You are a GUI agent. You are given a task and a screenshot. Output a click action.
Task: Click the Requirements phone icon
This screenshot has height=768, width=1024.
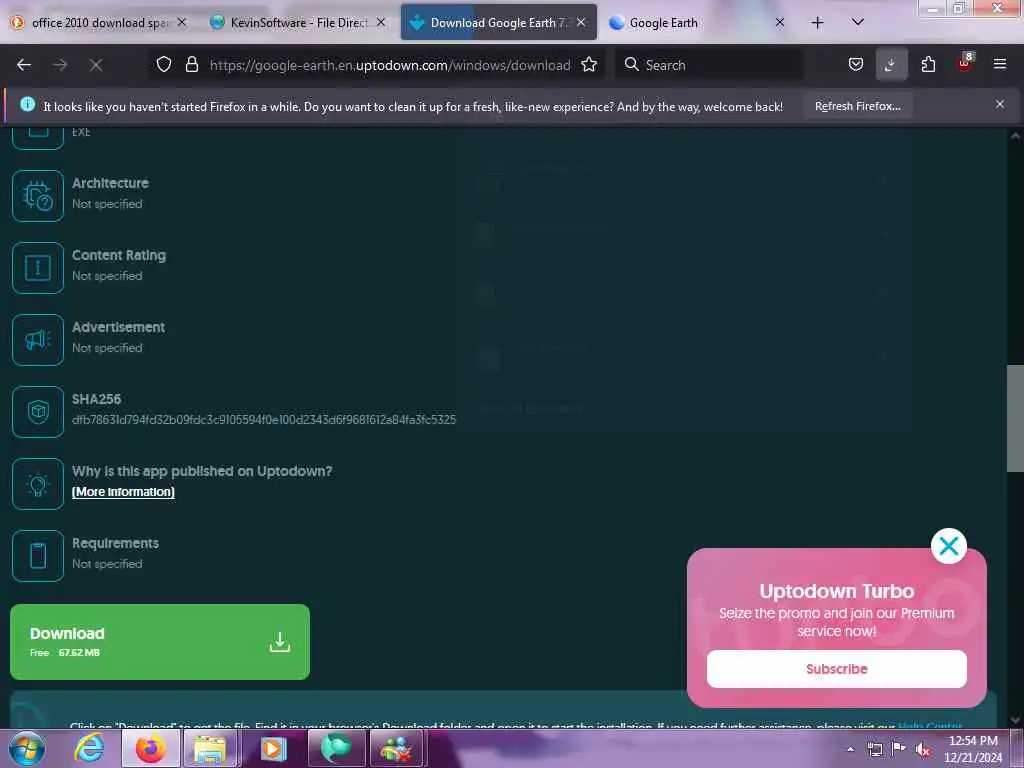click(x=38, y=556)
